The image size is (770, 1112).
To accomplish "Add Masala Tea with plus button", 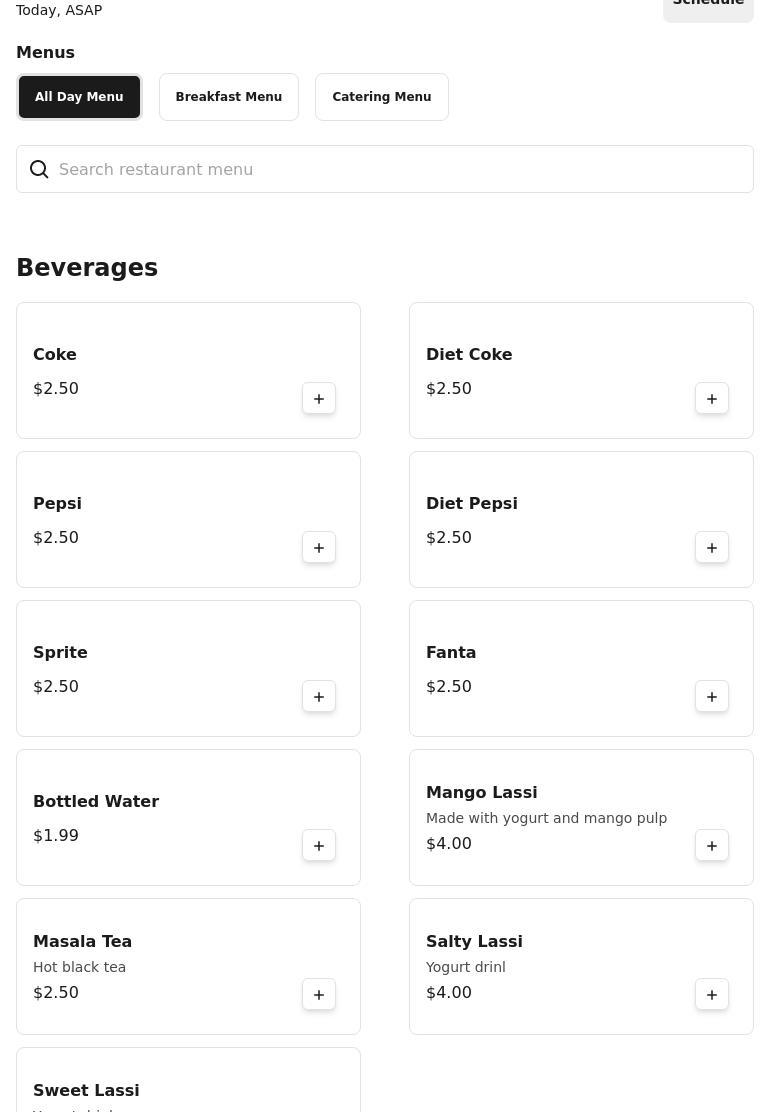I will point(319,994).
